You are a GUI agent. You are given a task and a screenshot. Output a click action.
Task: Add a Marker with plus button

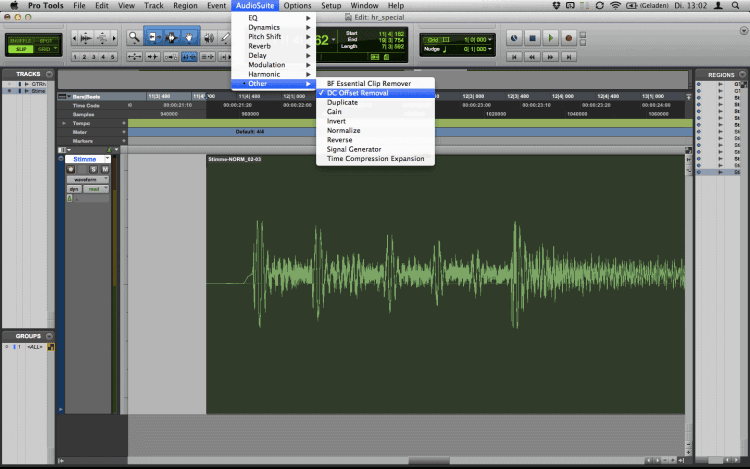point(124,141)
